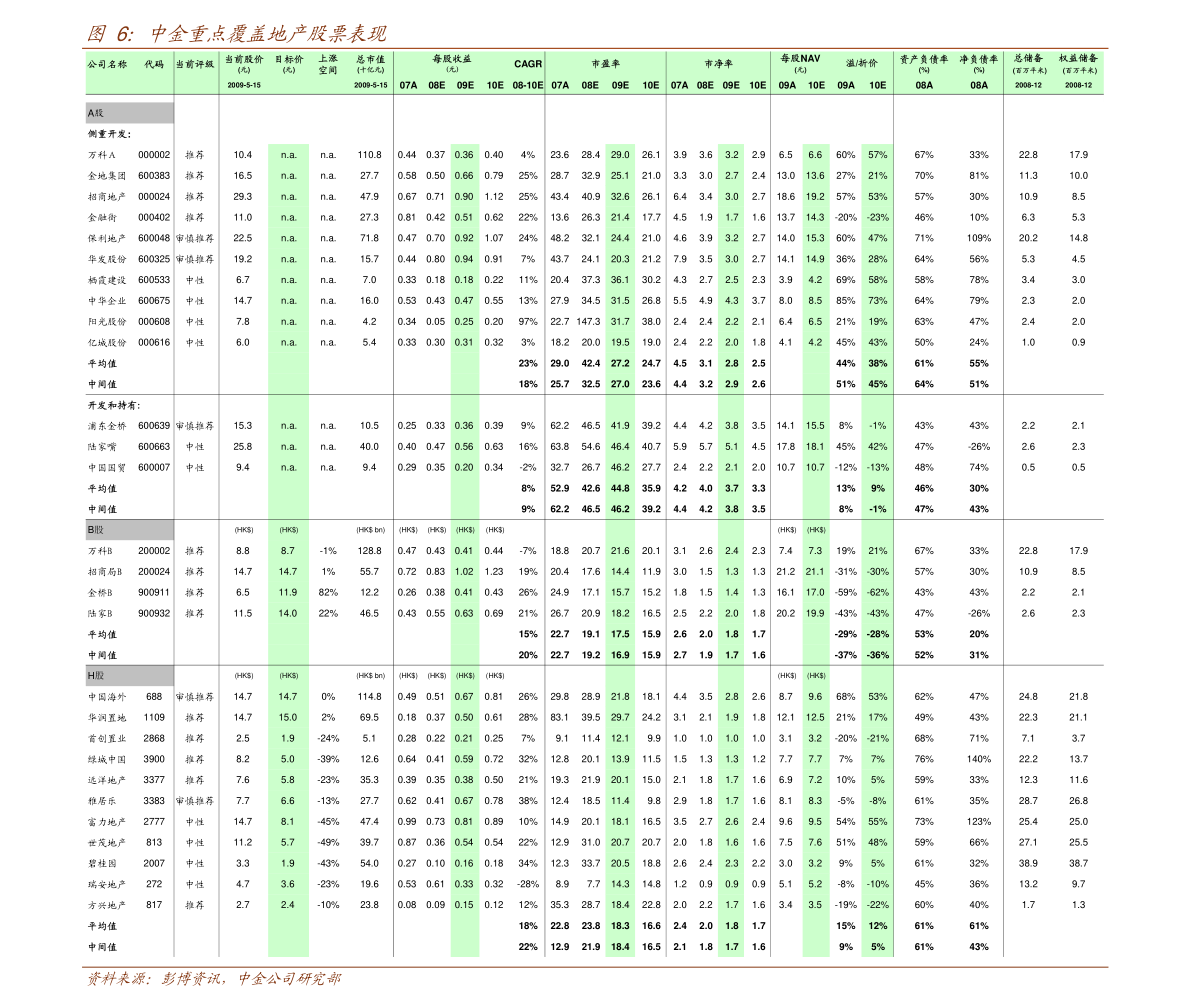
Task: Click the '净负债率' column header
Action: [x=979, y=59]
